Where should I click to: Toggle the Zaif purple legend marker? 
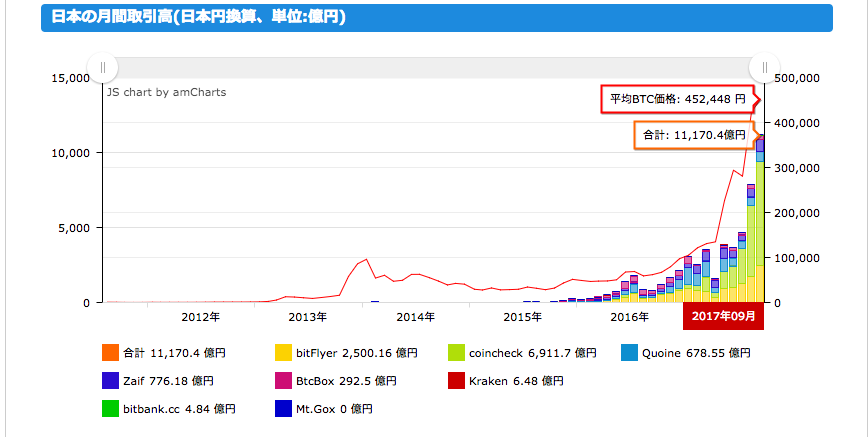(110, 381)
